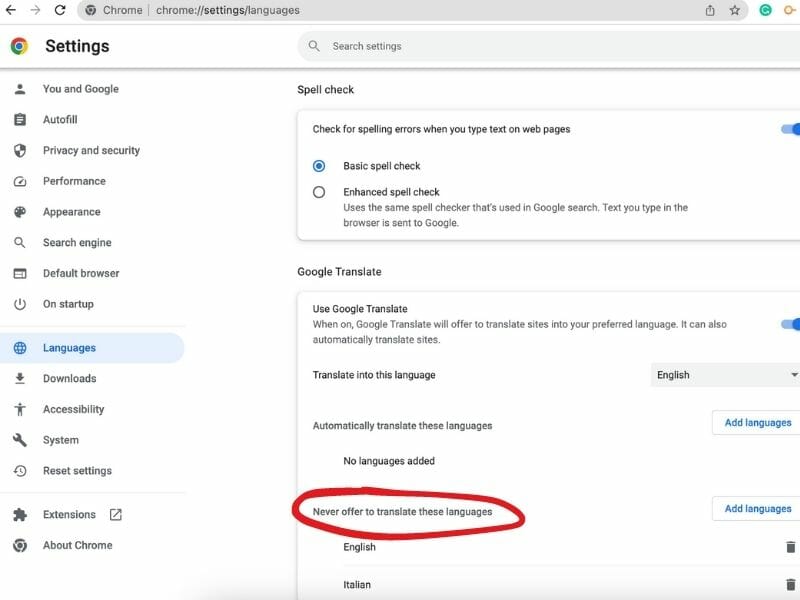Open external link icon beside Extensions
Viewport: 800px width, 600px height.
(x=115, y=515)
